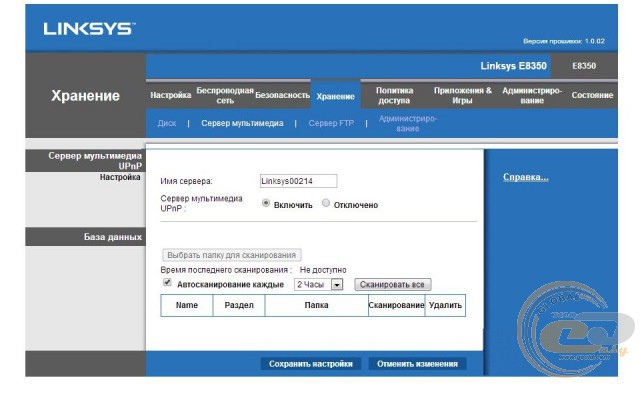
Task: Click the Имя сервера input field
Action: tap(298, 181)
